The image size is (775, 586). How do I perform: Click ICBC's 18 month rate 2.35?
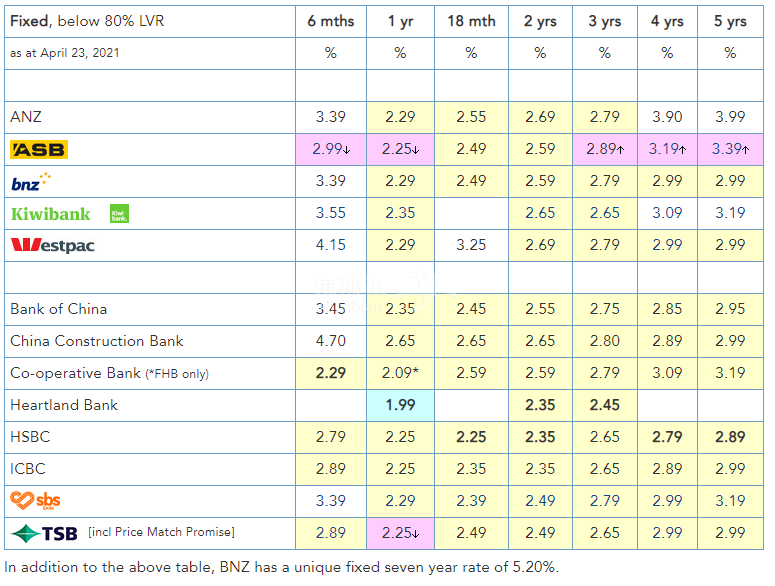click(x=471, y=469)
